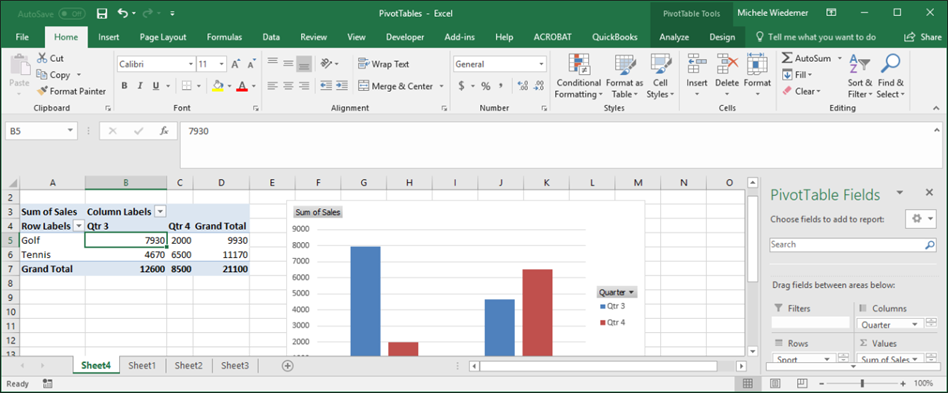Open the Design PivotTable tab
Screen dimensions: 948x393
722,37
